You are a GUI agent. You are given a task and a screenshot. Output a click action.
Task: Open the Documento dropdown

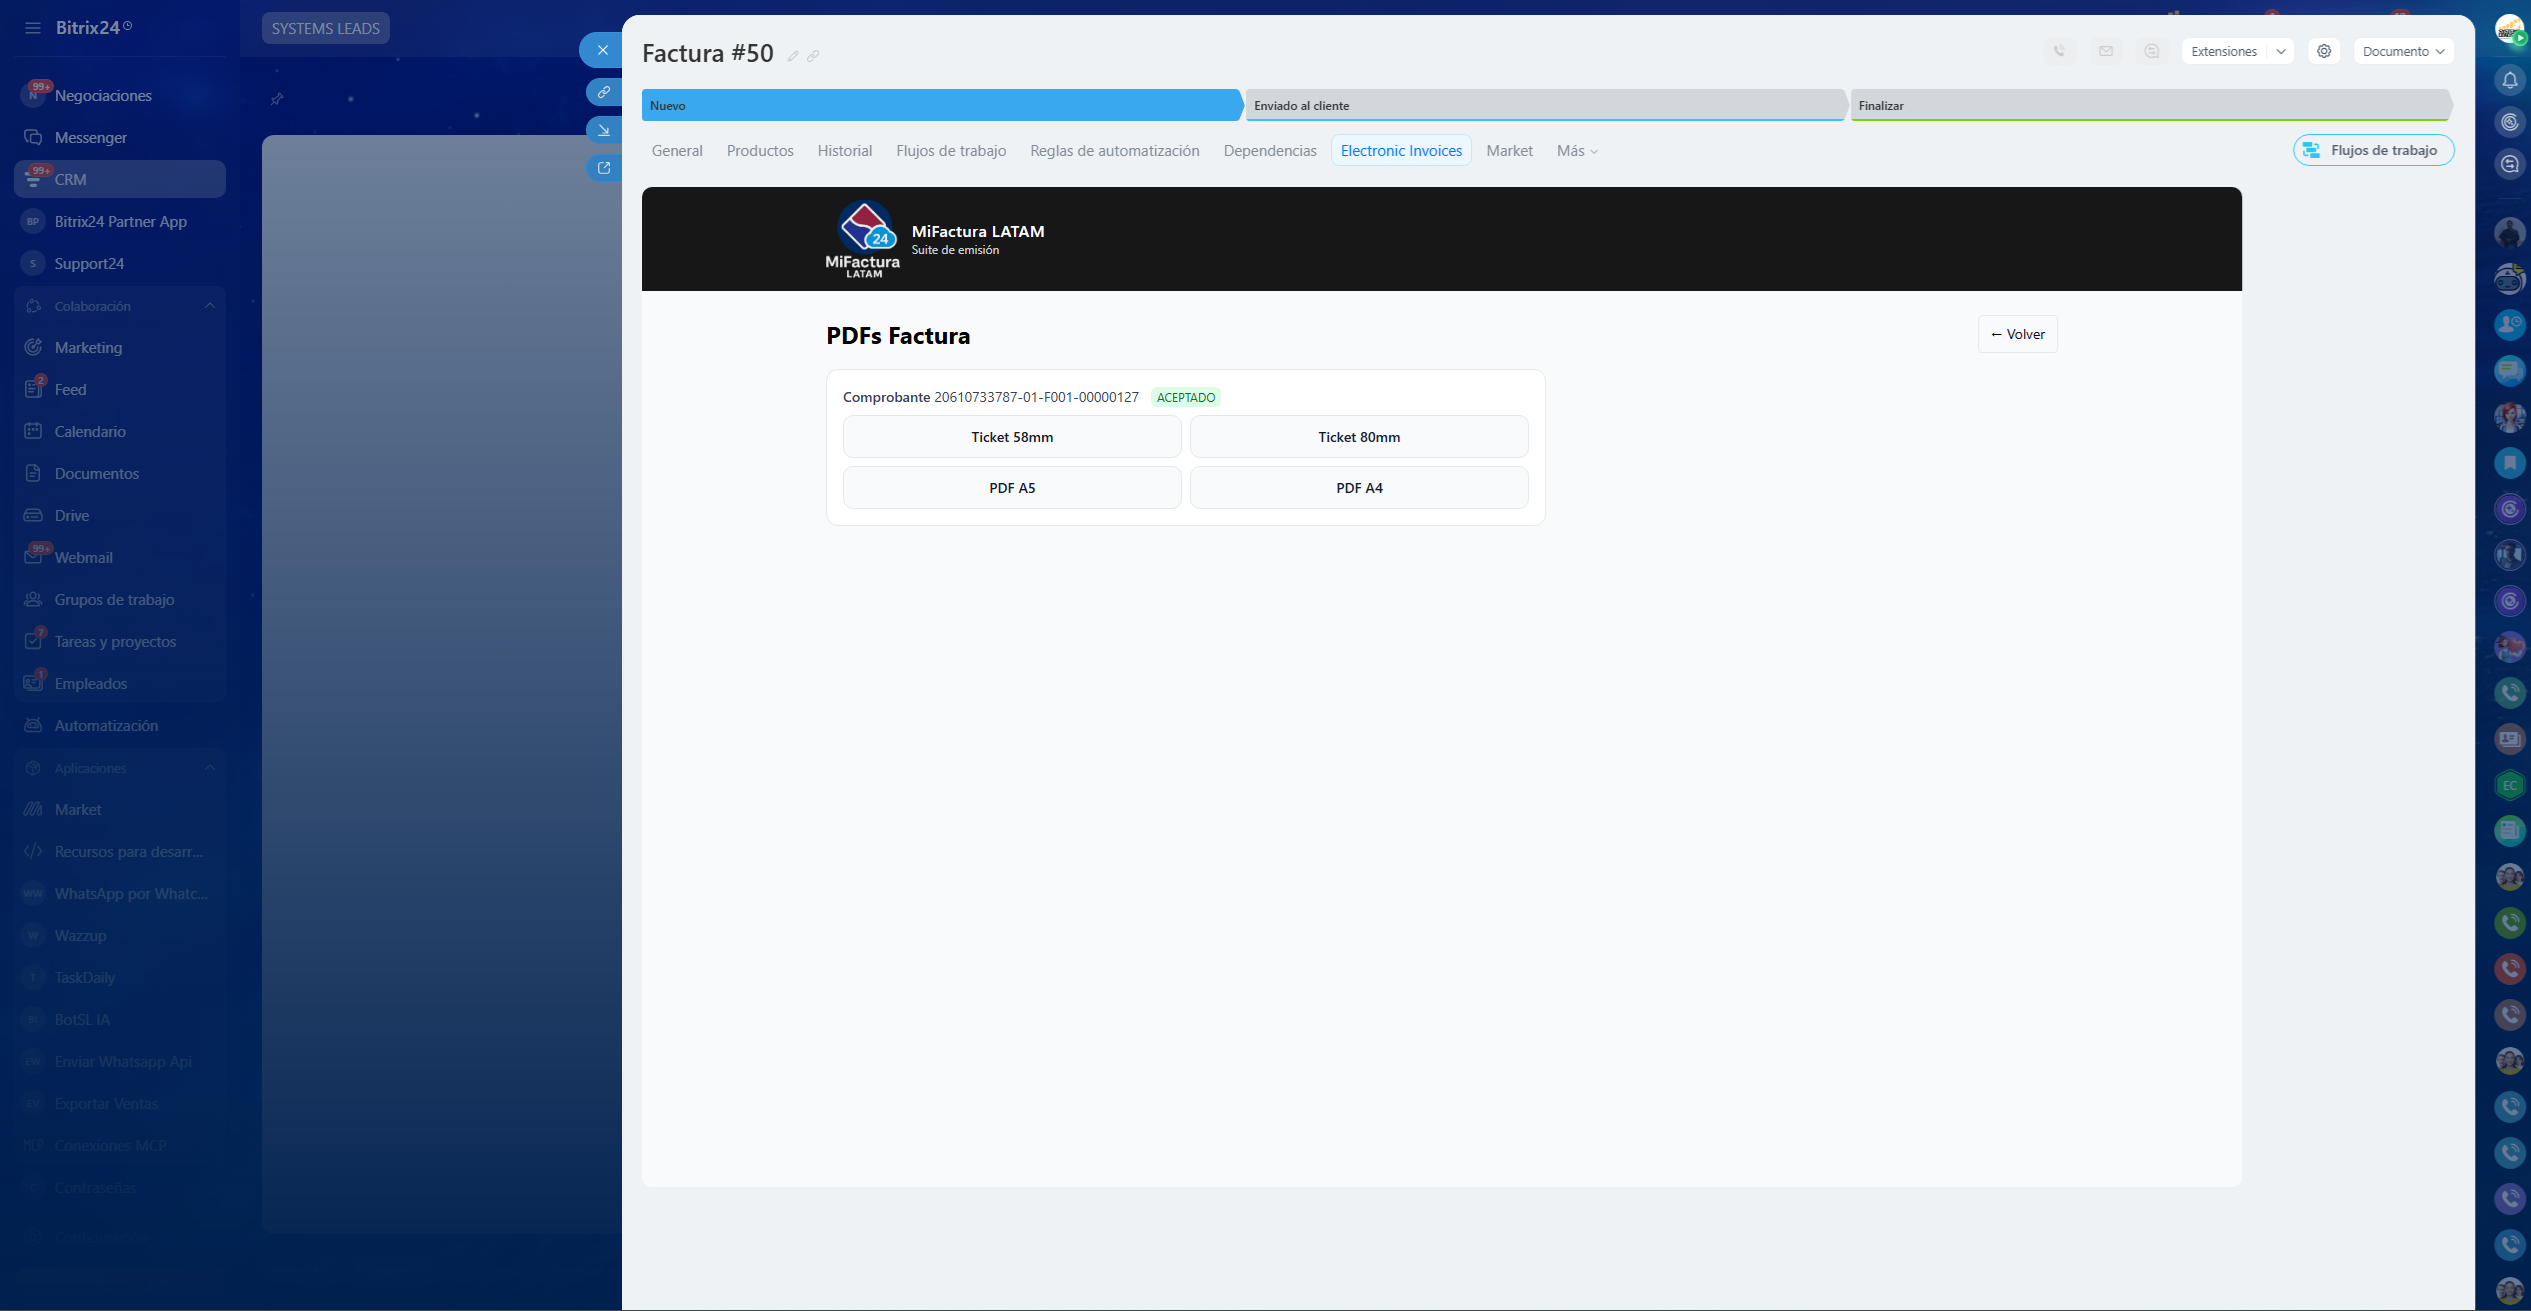tap(2403, 51)
